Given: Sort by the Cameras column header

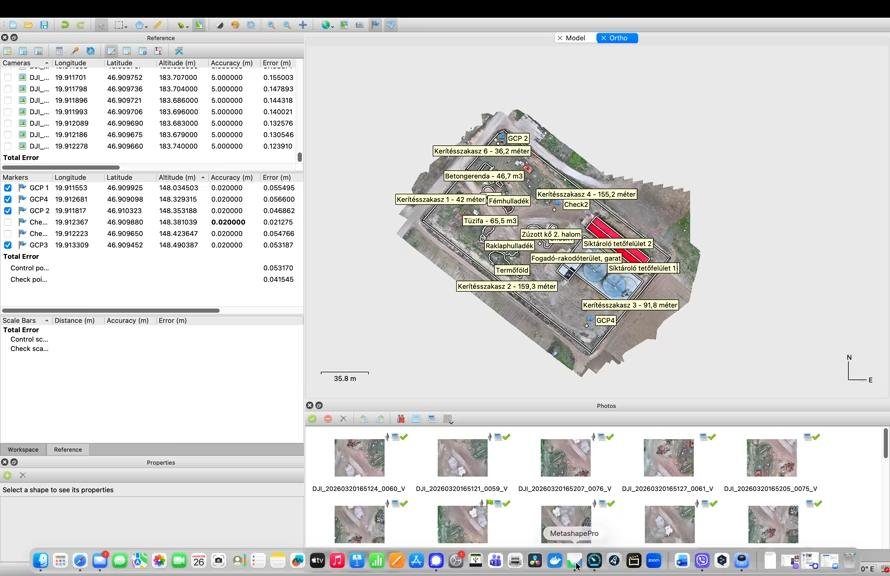Looking at the screenshot, I should 25,63.
